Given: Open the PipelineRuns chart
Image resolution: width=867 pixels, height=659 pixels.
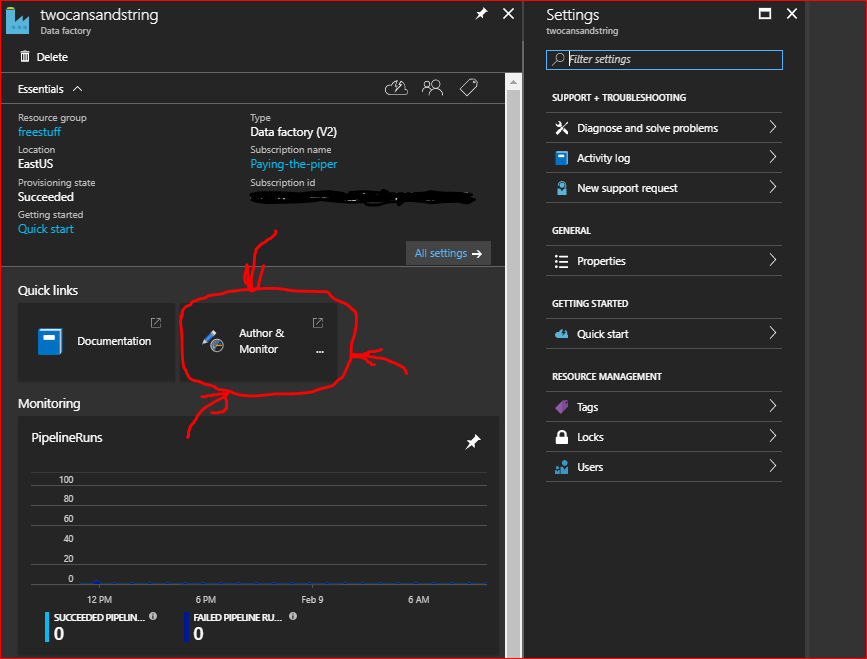Looking at the screenshot, I should [x=259, y=535].
